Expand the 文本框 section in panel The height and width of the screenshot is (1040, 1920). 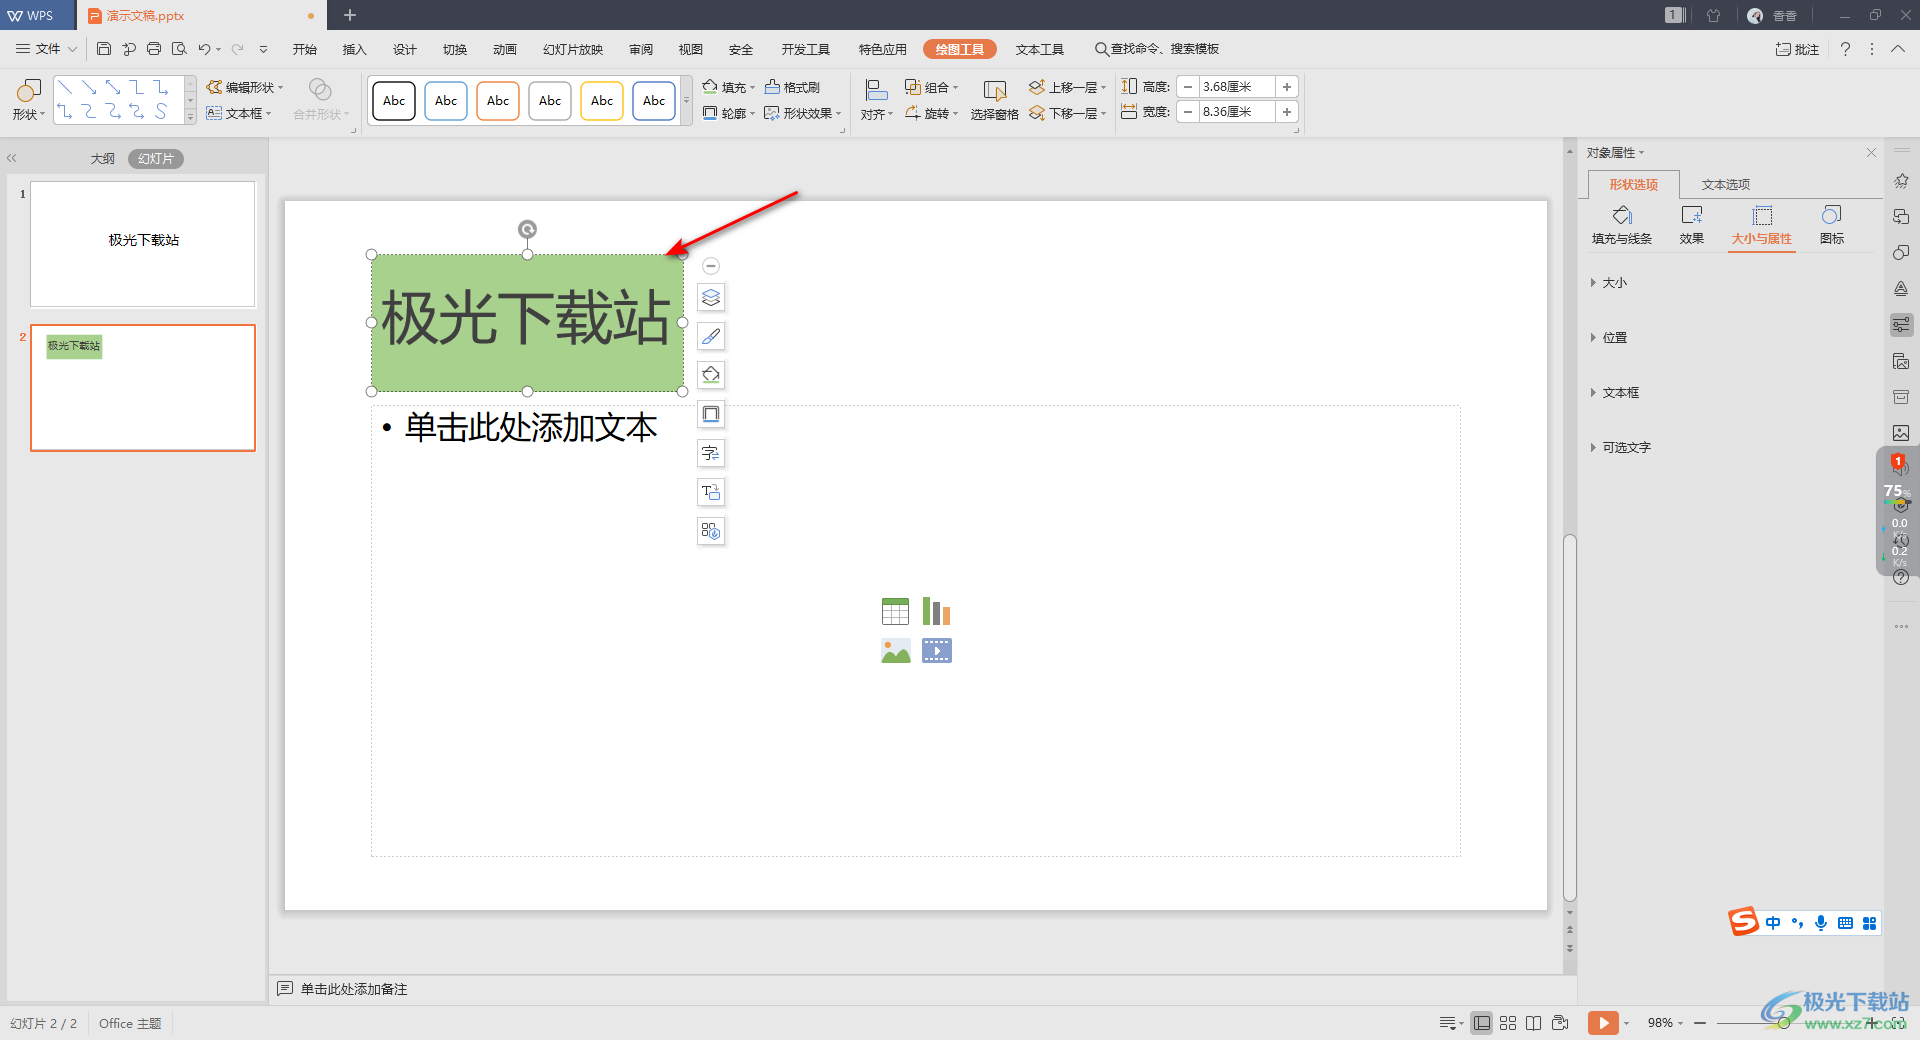[x=1615, y=393]
